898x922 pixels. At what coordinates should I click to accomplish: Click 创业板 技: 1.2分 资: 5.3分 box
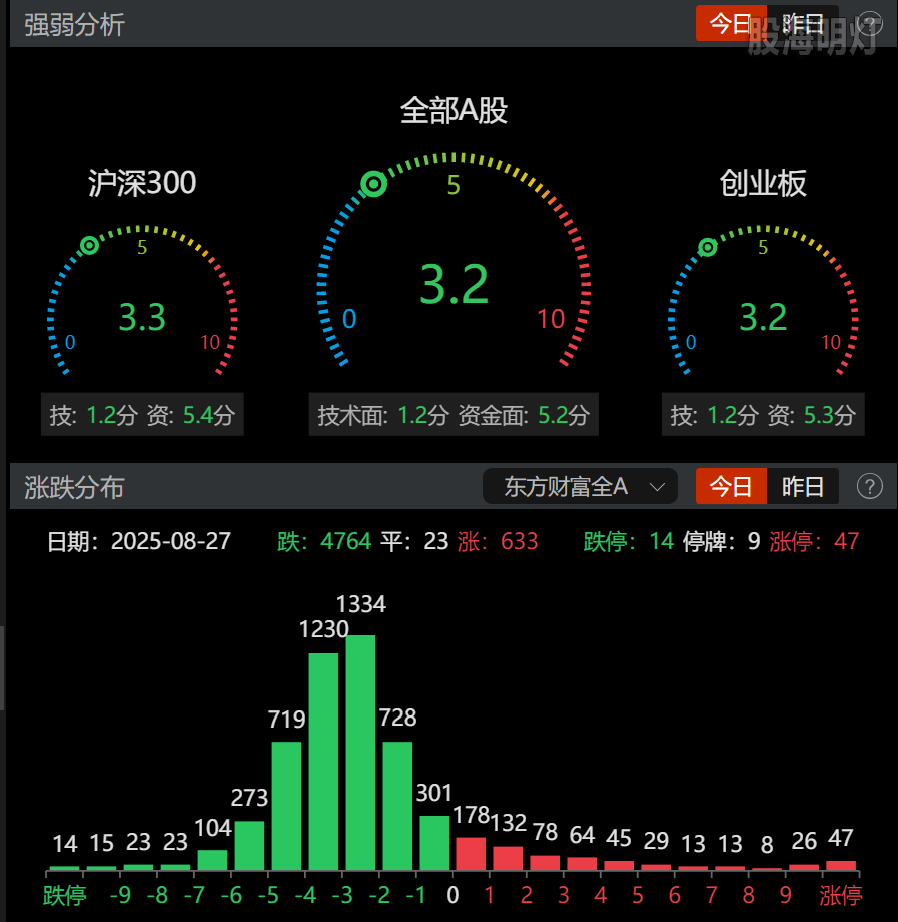tap(763, 415)
